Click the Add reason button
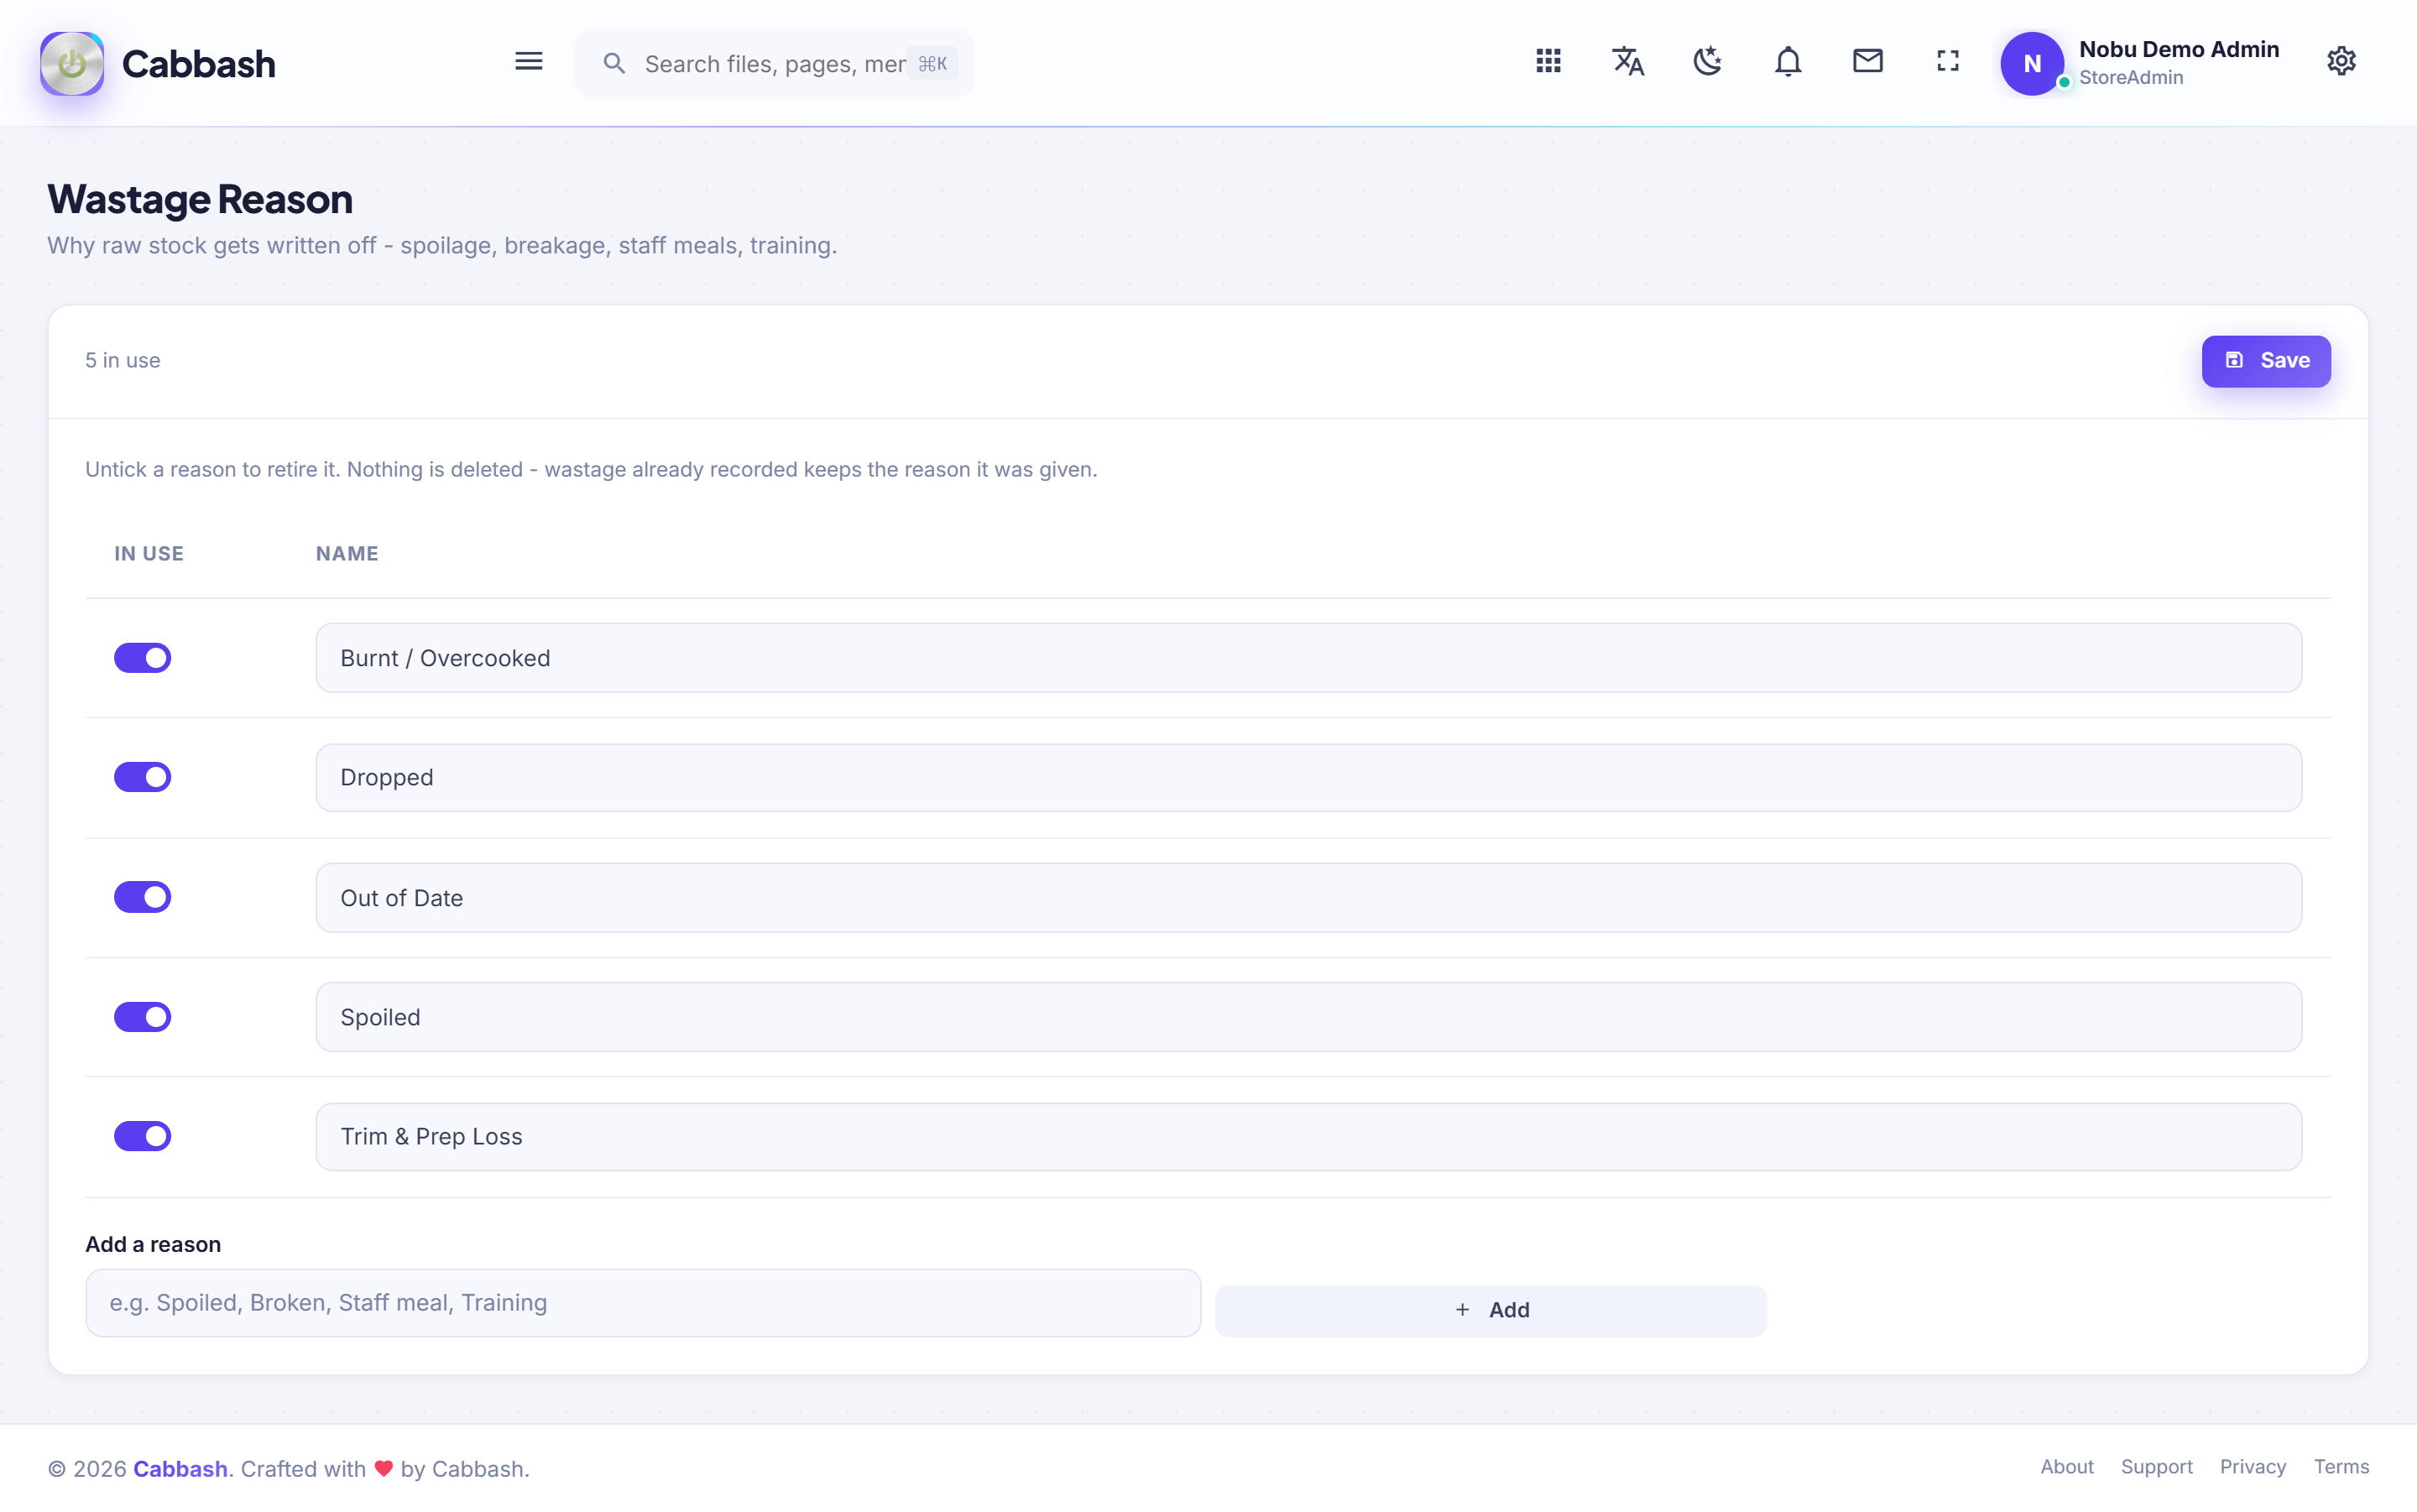This screenshot has width=2417, height=1512. [x=1490, y=1310]
